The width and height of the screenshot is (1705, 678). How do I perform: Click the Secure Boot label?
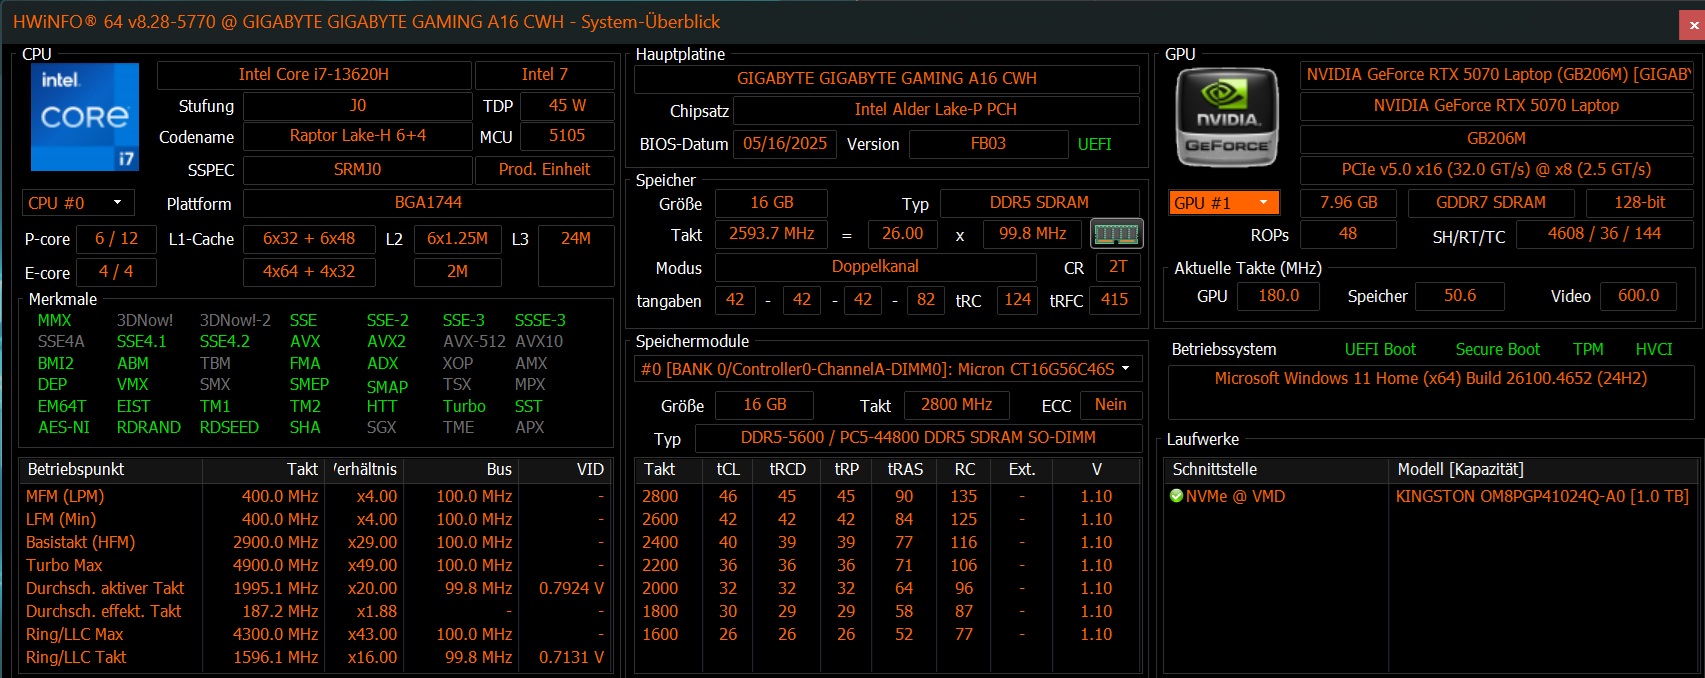[x=1498, y=350]
